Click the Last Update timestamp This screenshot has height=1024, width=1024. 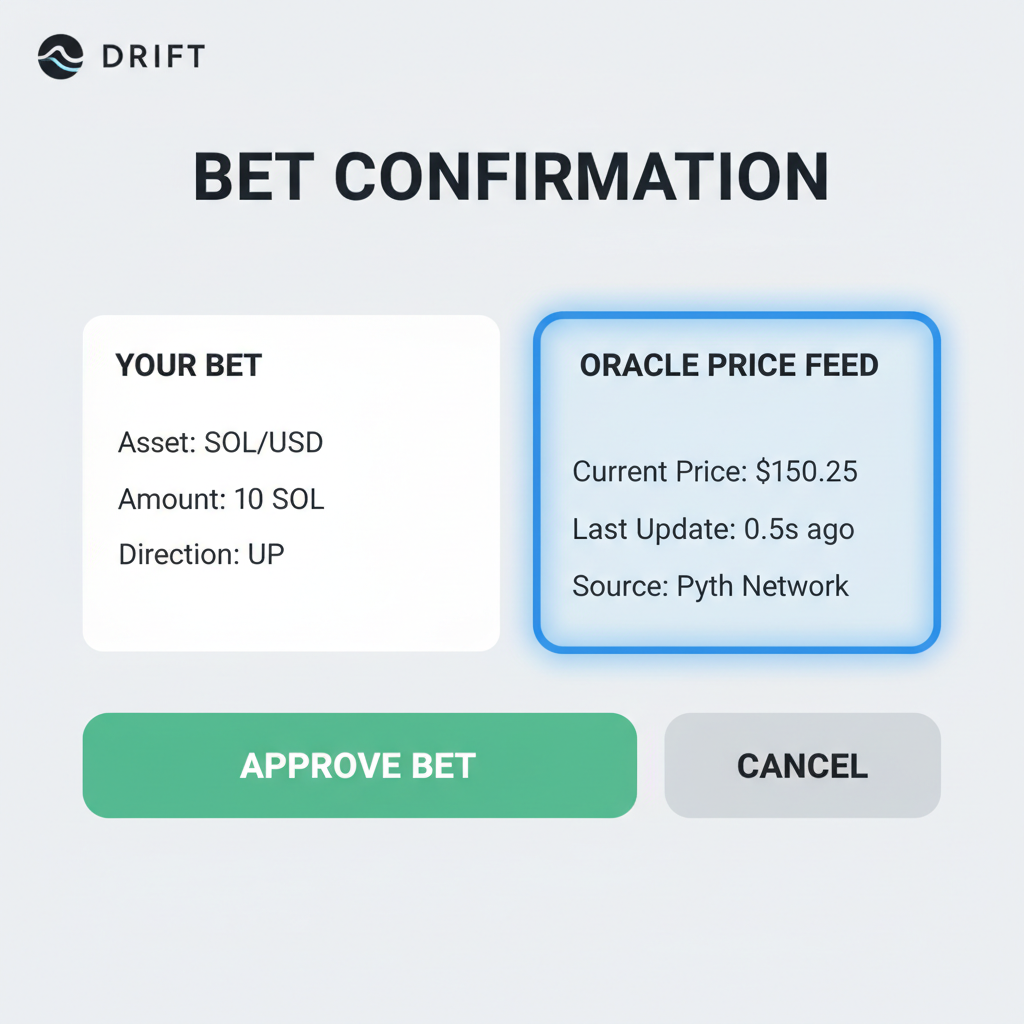713,529
